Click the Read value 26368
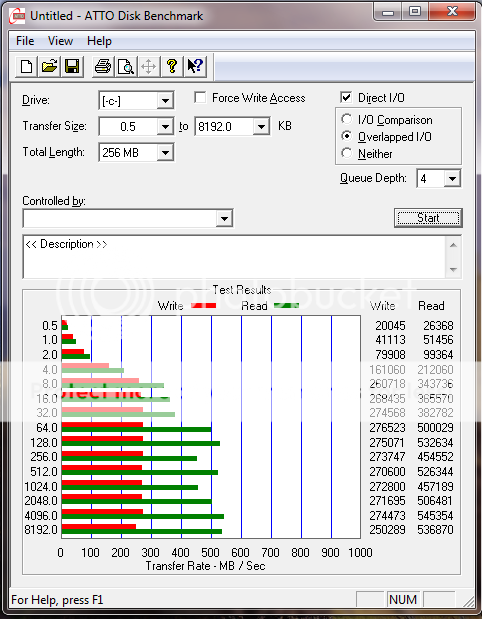The width and height of the screenshot is (482, 619). [438, 326]
